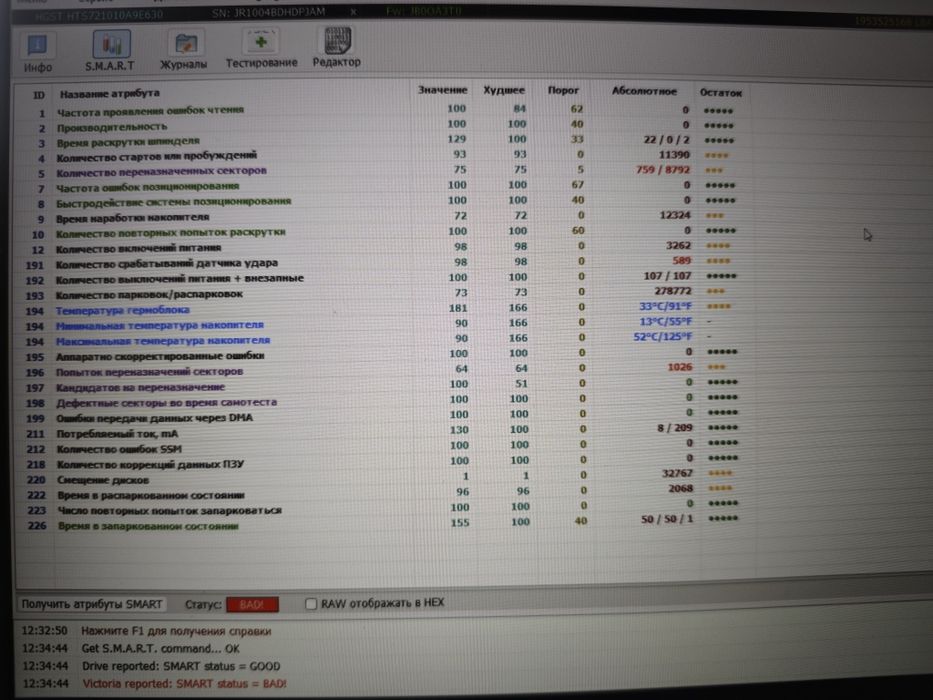The width and height of the screenshot is (933, 700).
Task: Click the absolute value 278772
Action: [x=672, y=291]
